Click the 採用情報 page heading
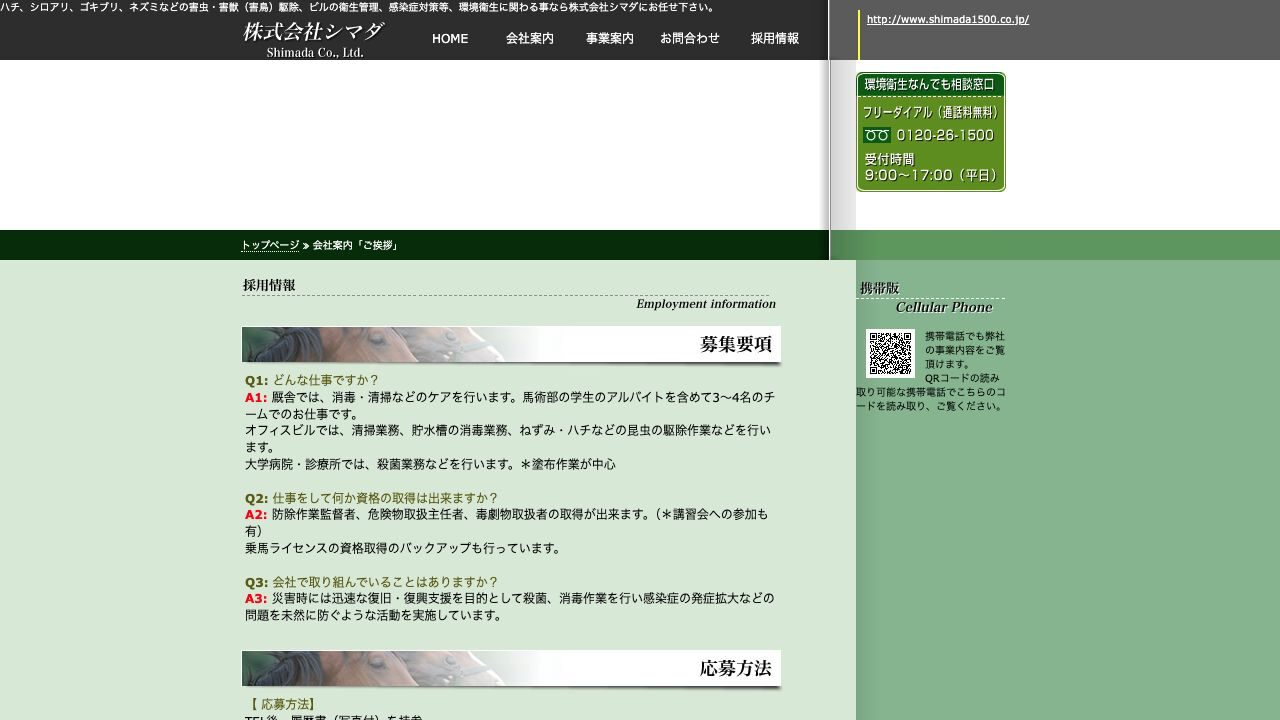This screenshot has width=1280, height=720. click(269, 285)
